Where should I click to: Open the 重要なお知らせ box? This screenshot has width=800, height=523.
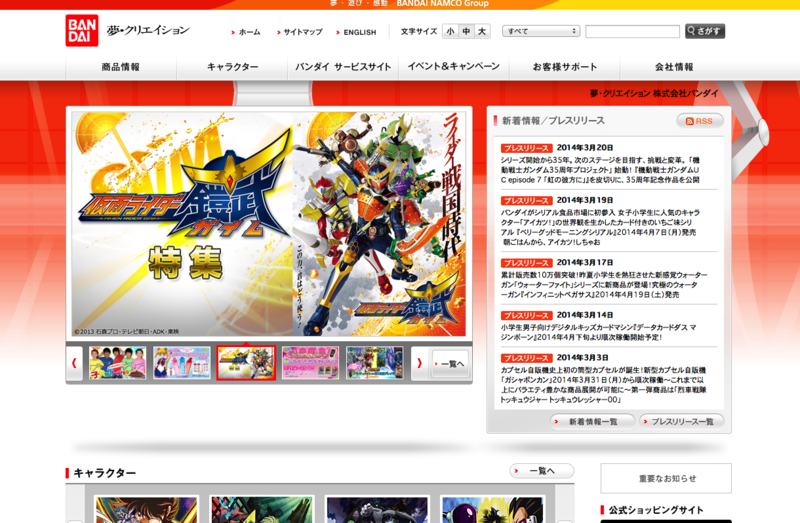(666, 479)
